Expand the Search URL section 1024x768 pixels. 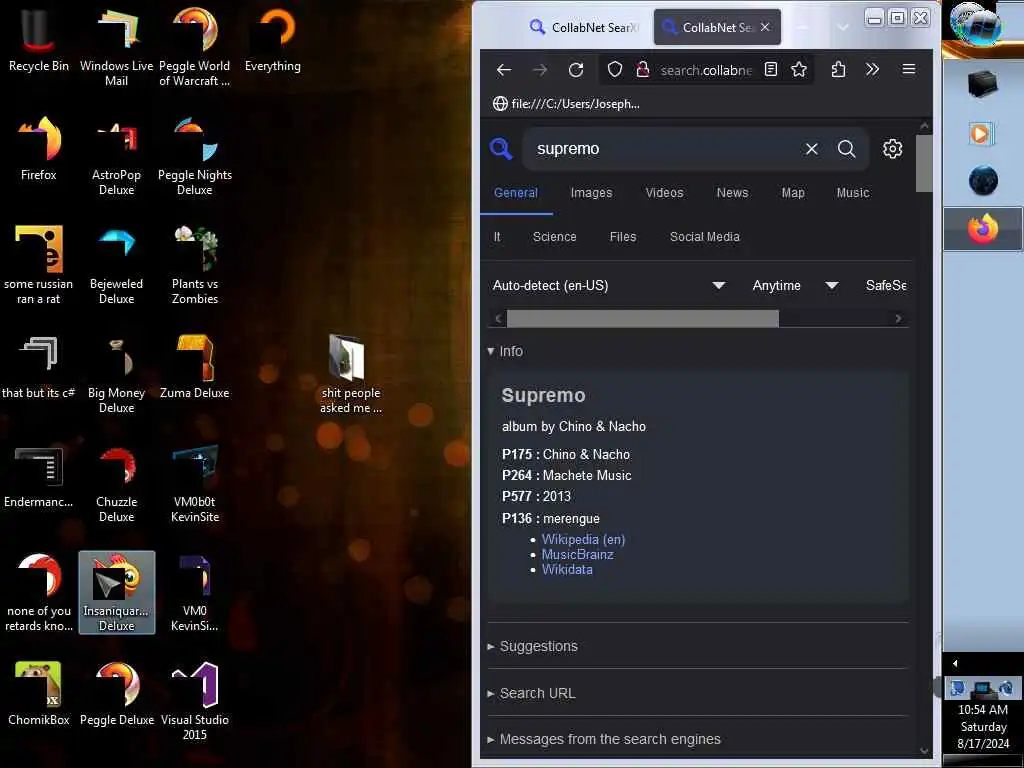pos(532,694)
